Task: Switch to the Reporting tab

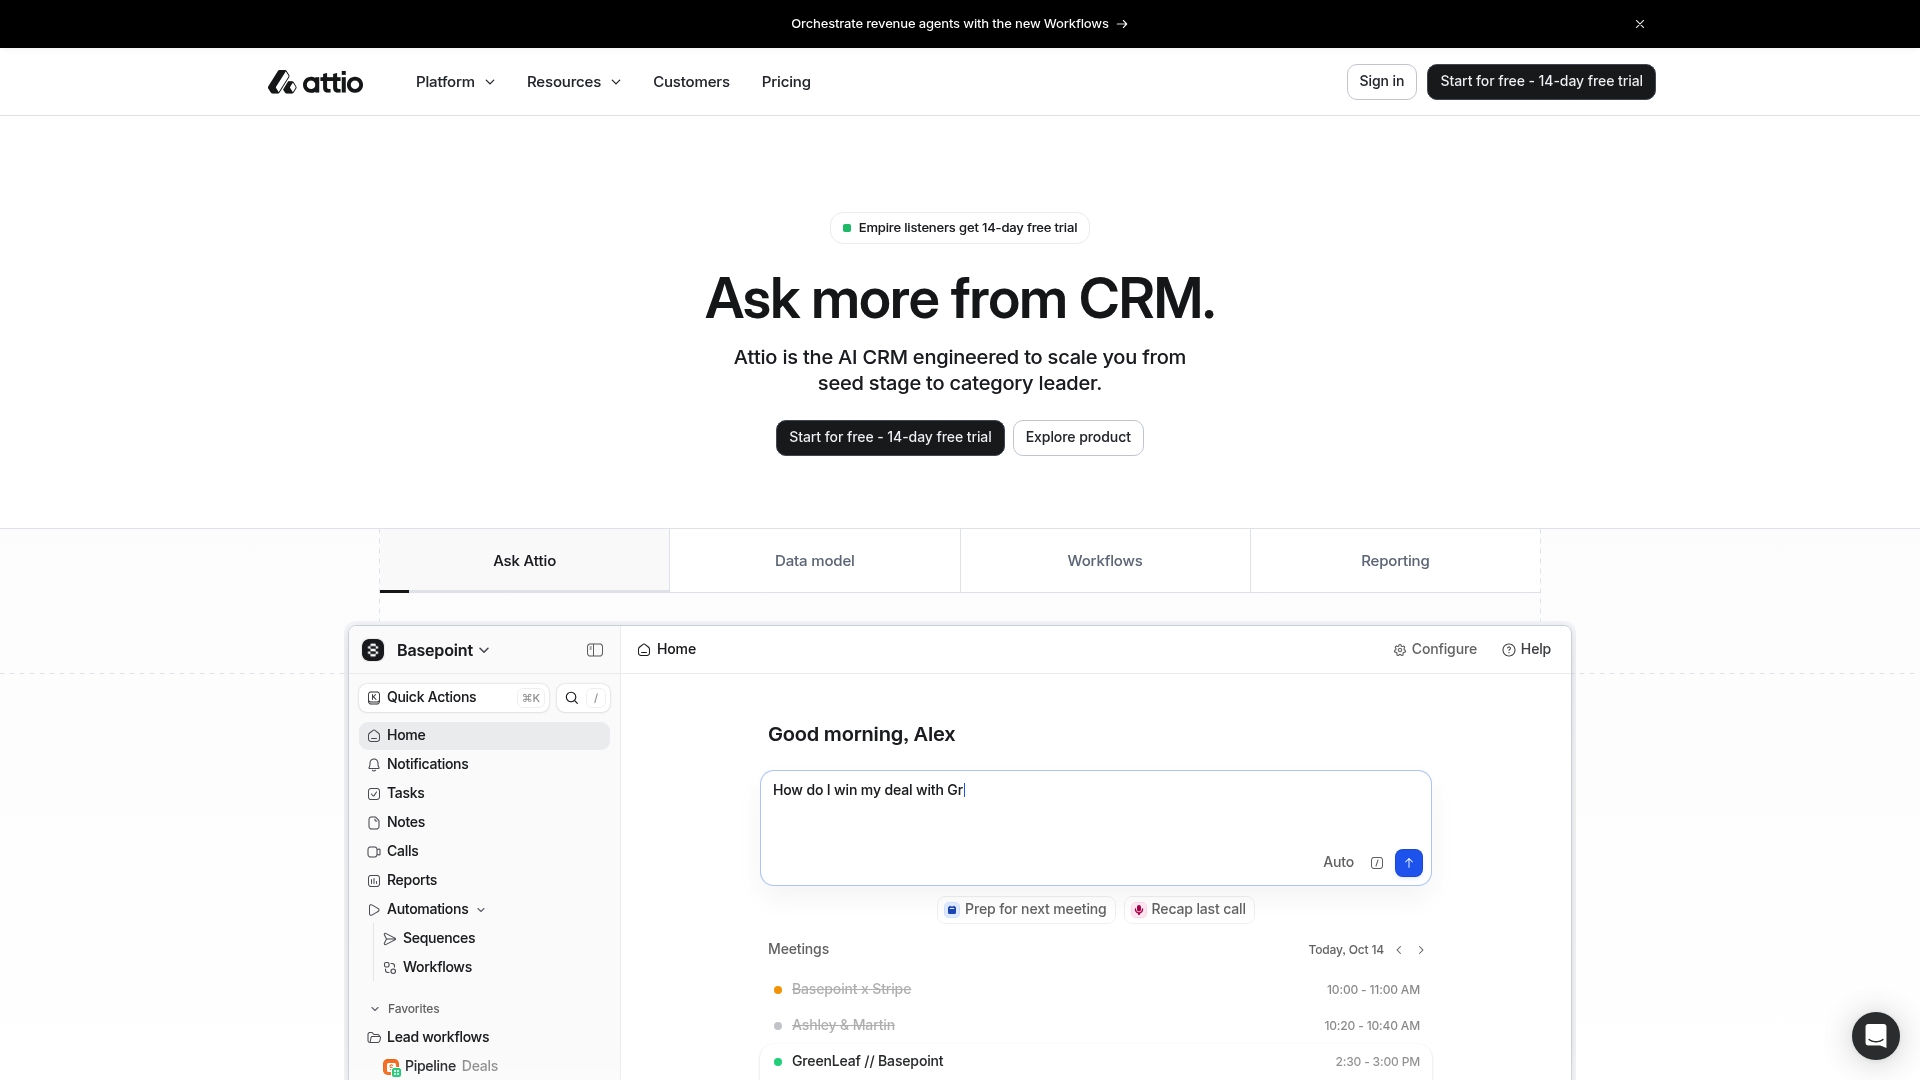Action: click(x=1395, y=561)
